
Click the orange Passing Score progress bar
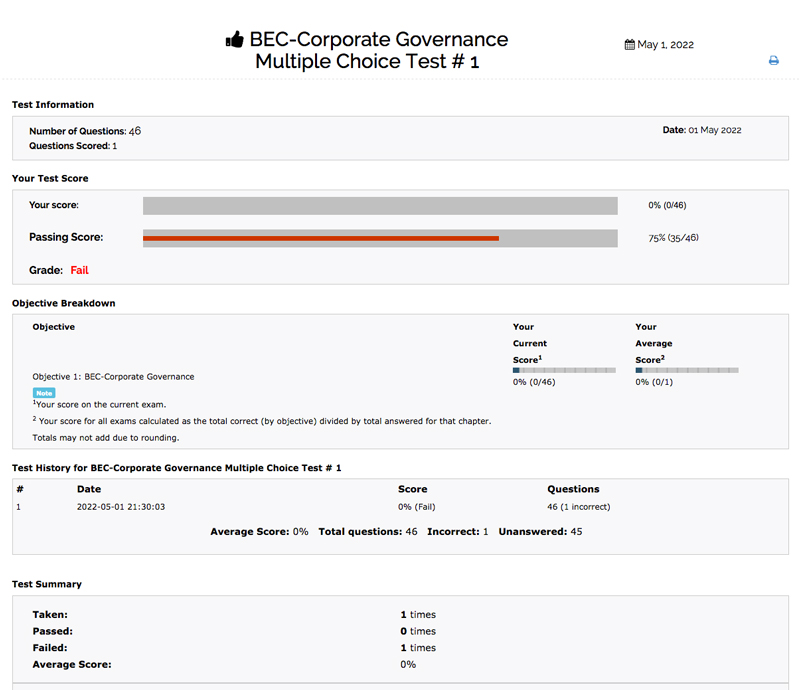click(321, 238)
